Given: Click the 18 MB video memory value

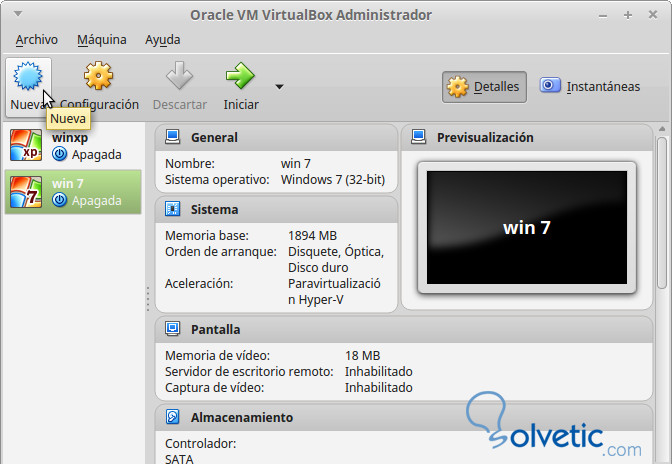Looking at the screenshot, I should point(363,356).
